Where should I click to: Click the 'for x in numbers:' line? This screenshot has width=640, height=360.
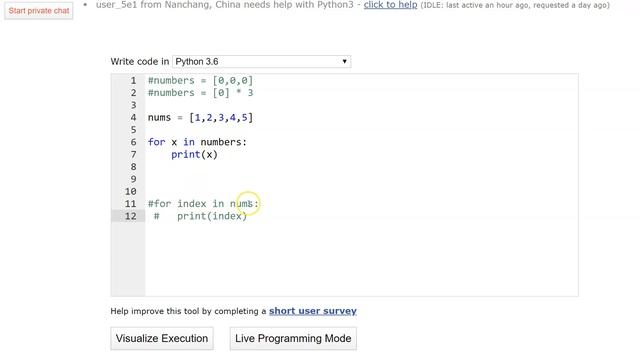click(x=197, y=142)
